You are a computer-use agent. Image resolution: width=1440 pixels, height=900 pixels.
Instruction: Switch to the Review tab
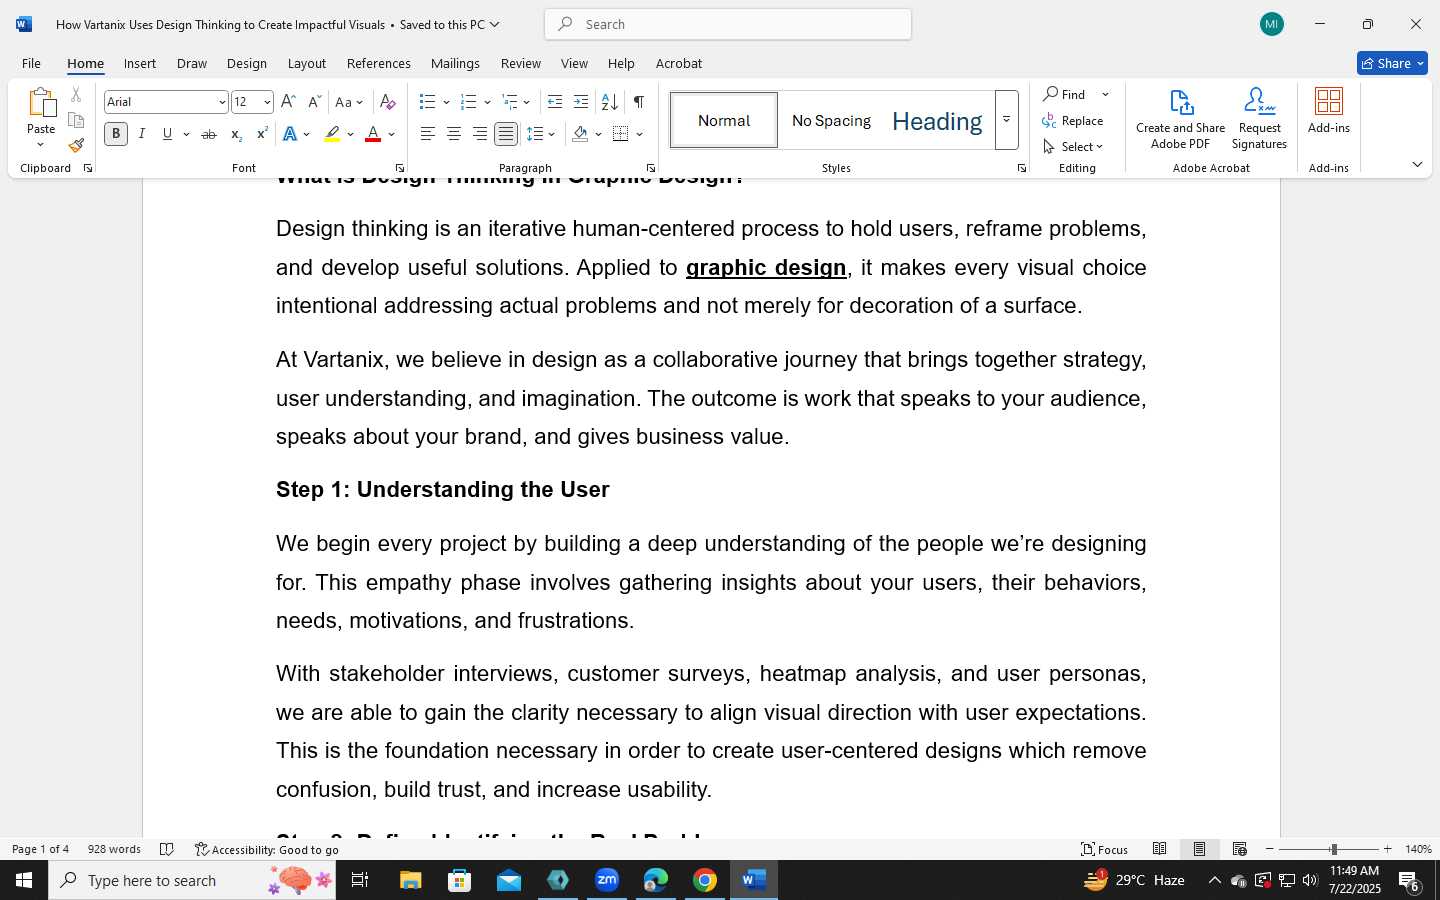(521, 63)
